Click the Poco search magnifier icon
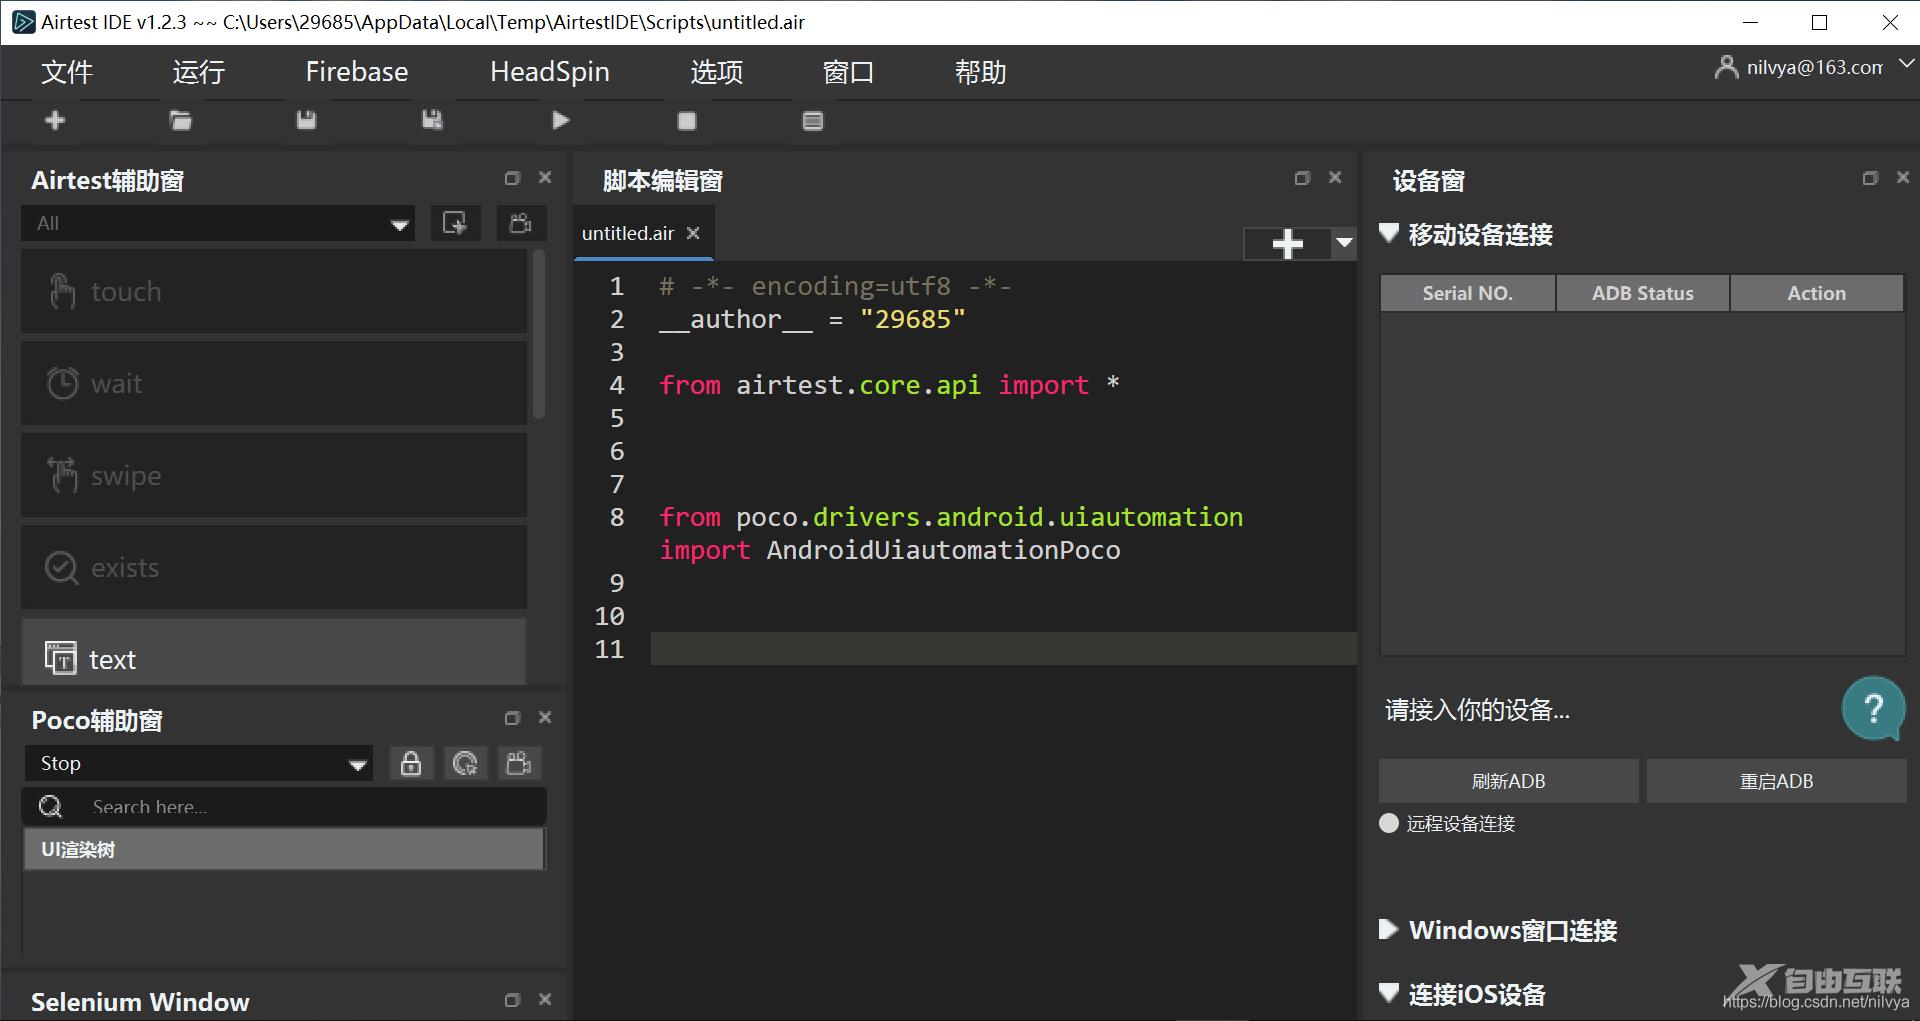 (x=50, y=806)
